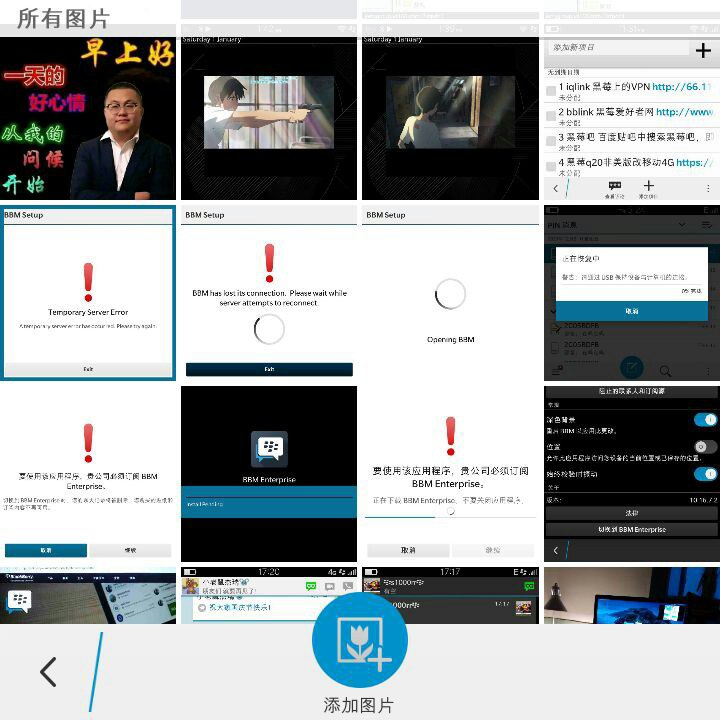Open the photo of monitor and lamp

pos(632,595)
